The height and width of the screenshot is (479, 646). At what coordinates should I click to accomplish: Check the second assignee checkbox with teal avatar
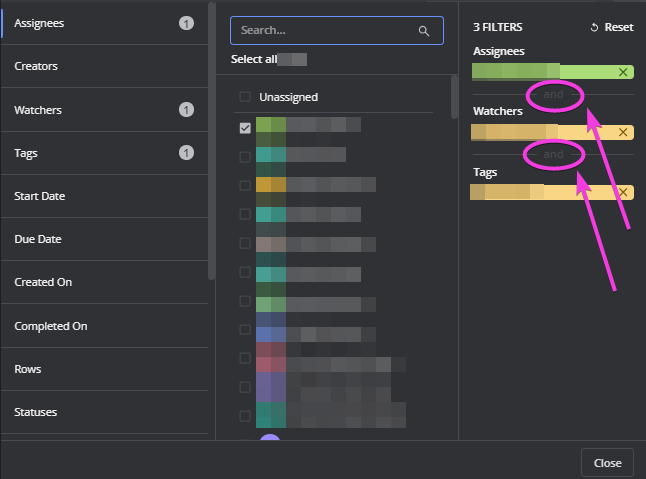tap(245, 157)
